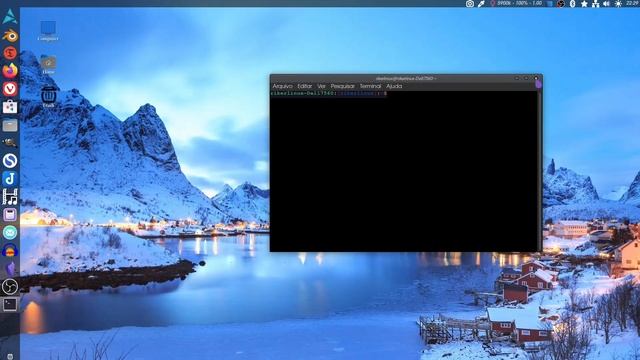Launch the Simplenote app from the dock
Viewport: 640px width, 360px height.
point(10,160)
